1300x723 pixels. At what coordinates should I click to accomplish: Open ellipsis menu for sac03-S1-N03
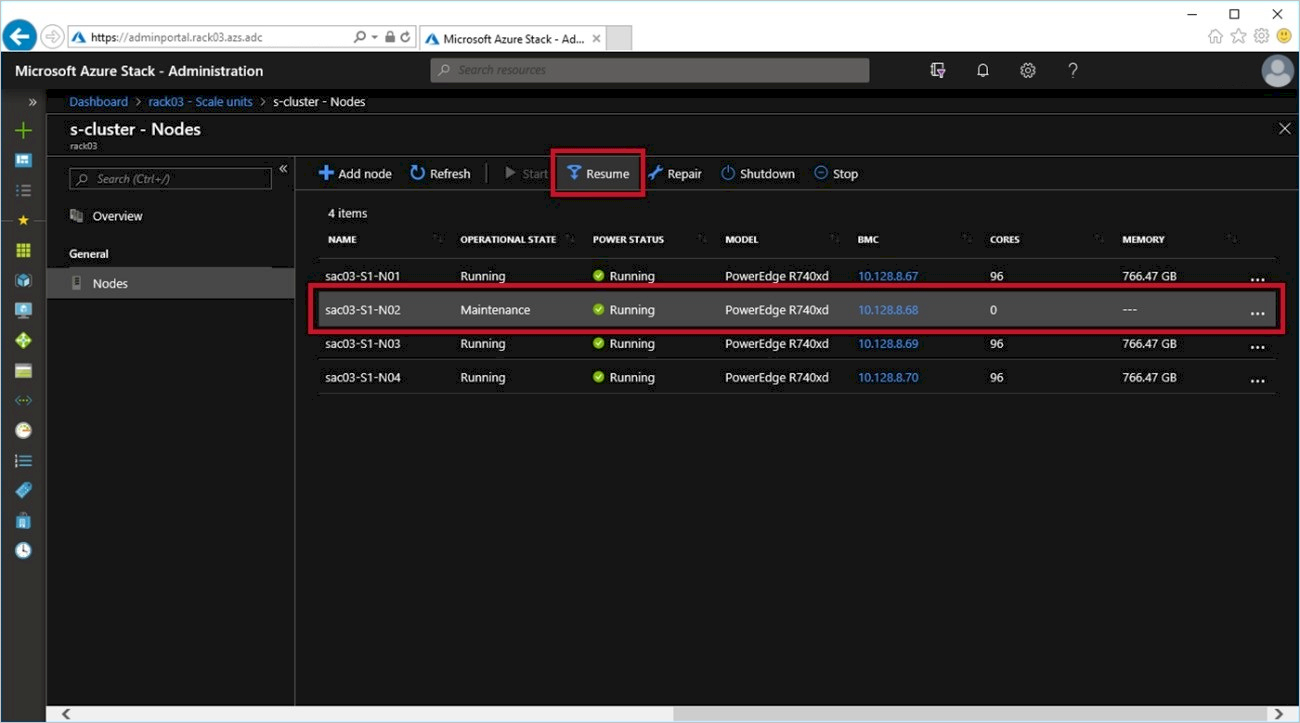1258,347
